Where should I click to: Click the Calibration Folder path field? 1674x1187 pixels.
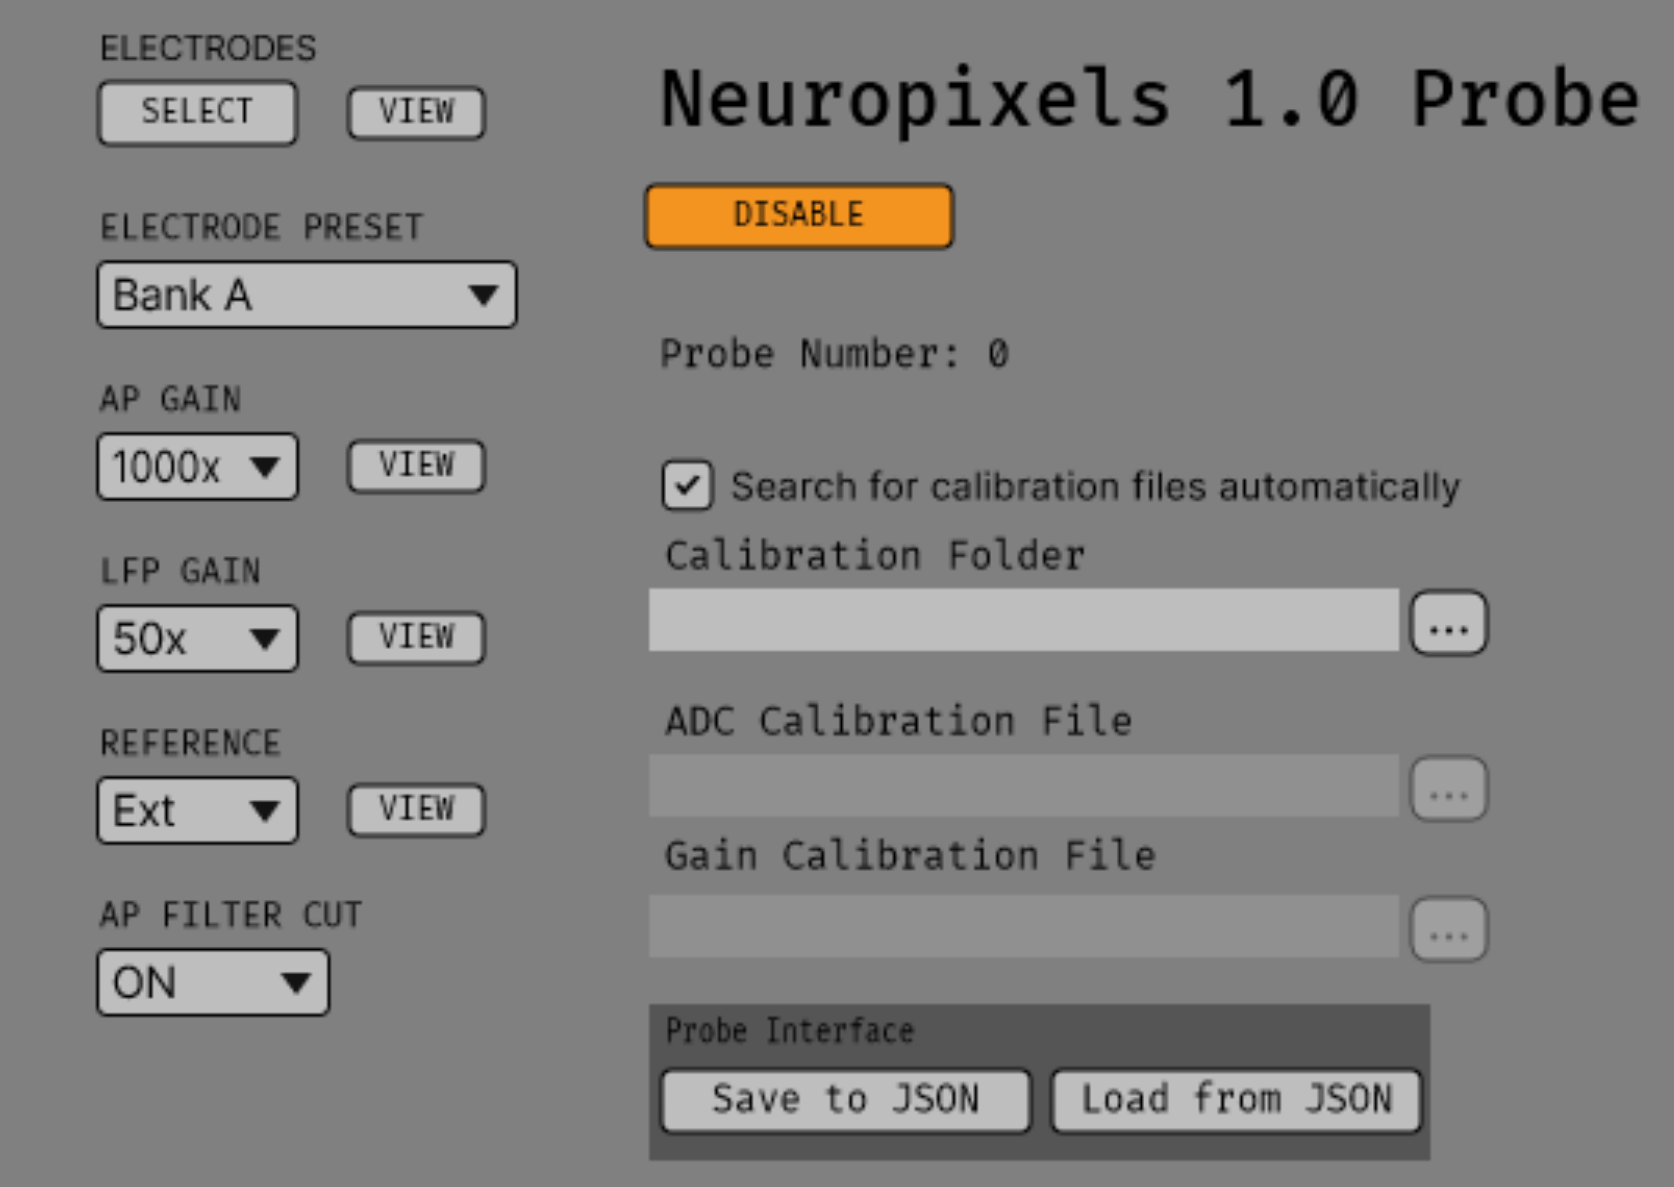pyautogui.click(x=1023, y=620)
